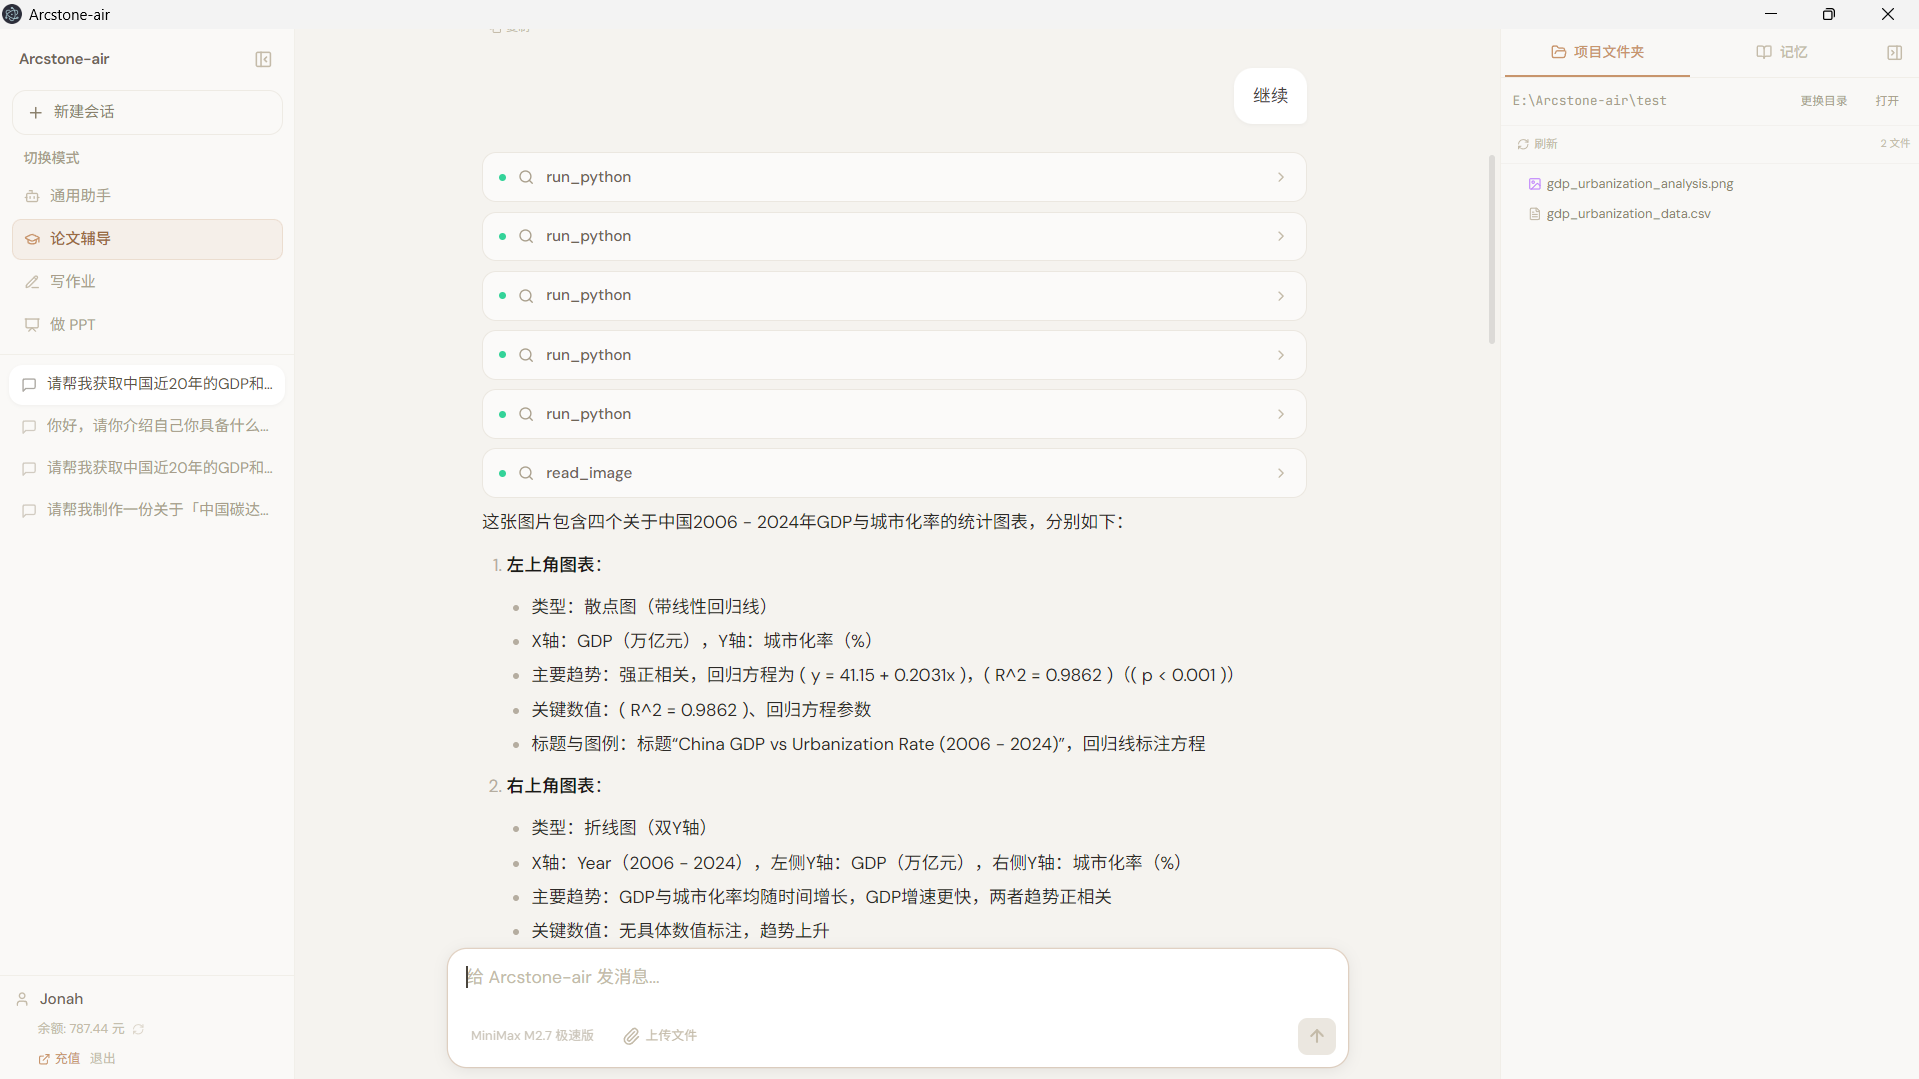Click the 更换目录 change directory link
This screenshot has height=1079, width=1919.
pyautogui.click(x=1823, y=100)
